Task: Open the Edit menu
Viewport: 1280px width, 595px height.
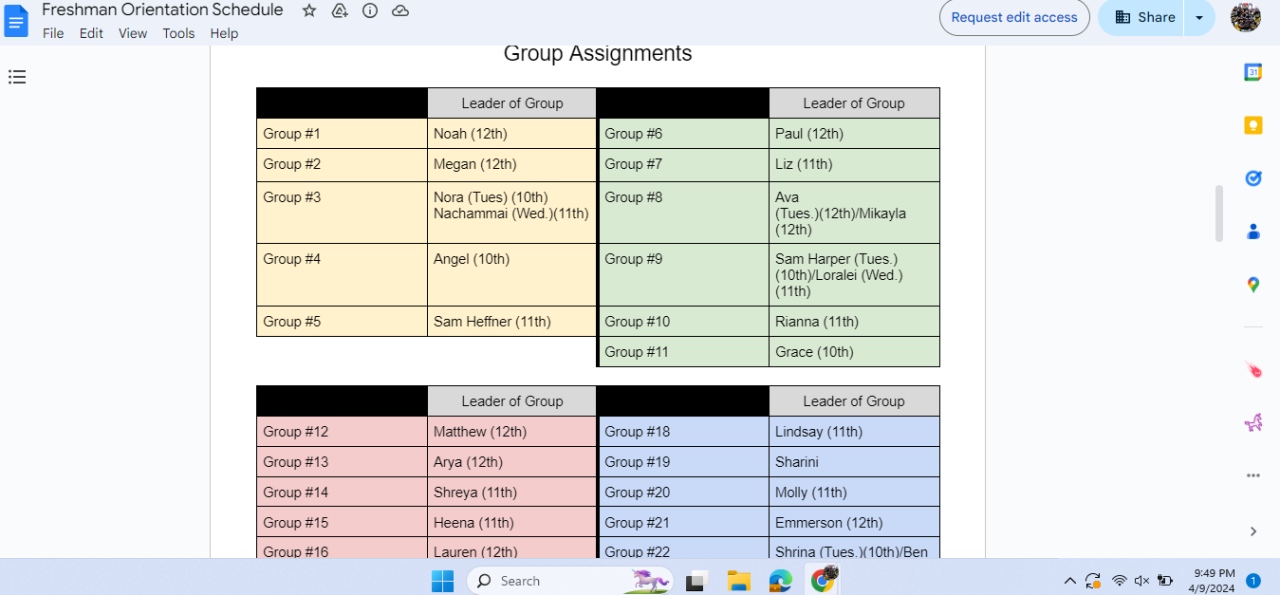Action: [91, 33]
